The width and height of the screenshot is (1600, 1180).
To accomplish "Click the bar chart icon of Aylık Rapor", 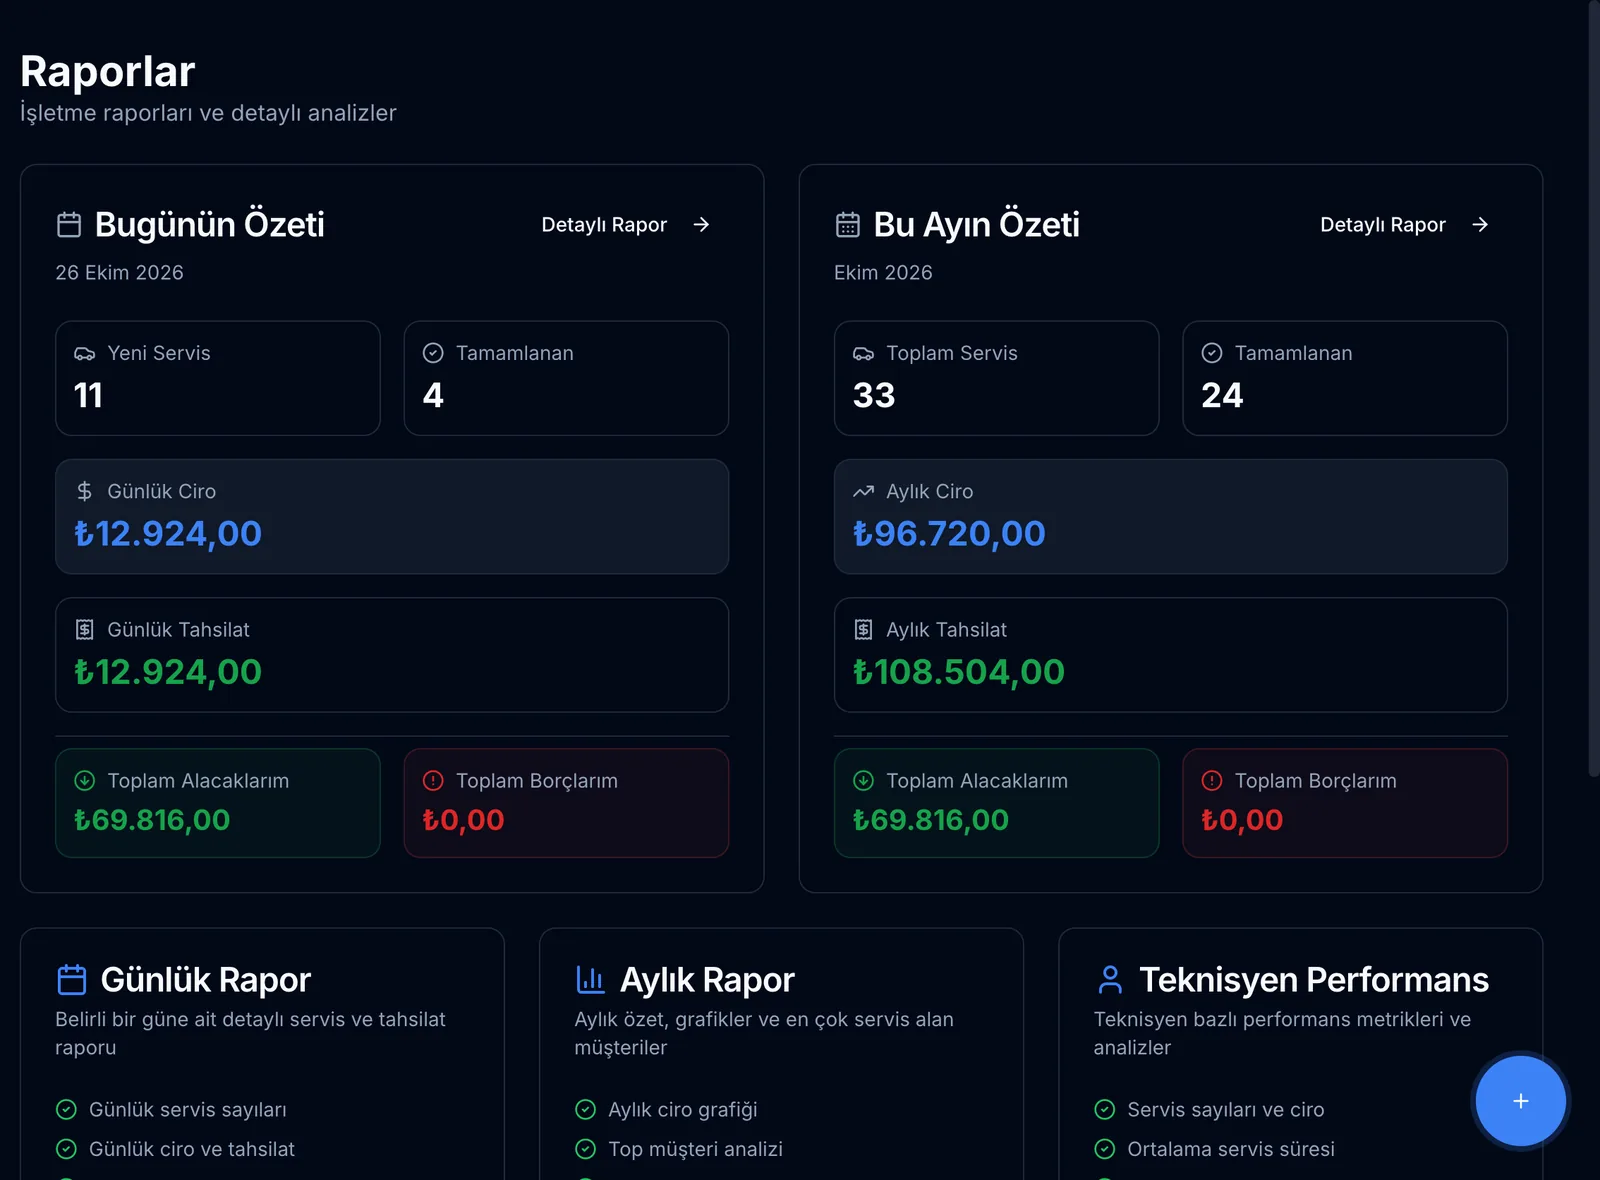I will (x=591, y=980).
